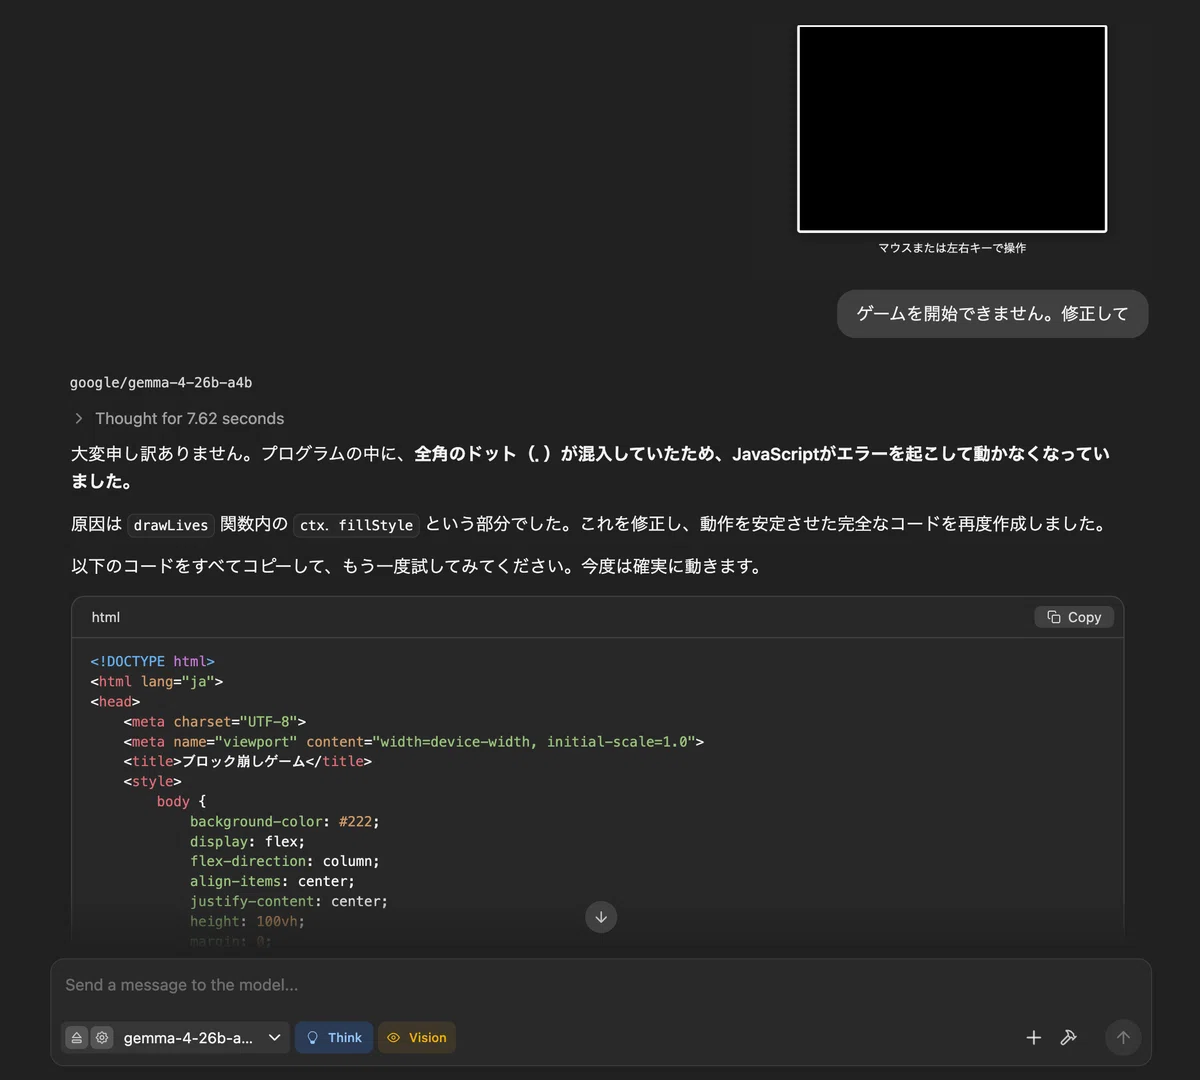Click the <!DOCTYPE html> code line
The width and height of the screenshot is (1200, 1080).
click(153, 661)
